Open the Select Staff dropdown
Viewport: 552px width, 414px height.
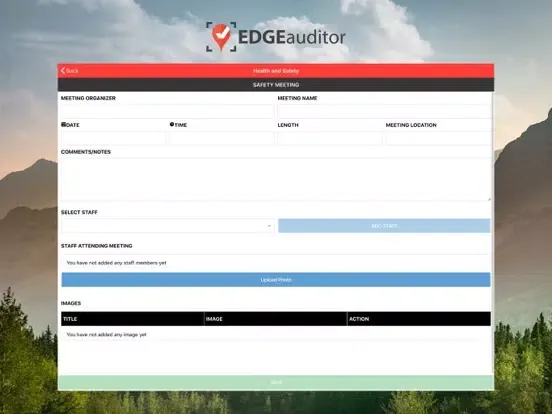(x=168, y=226)
